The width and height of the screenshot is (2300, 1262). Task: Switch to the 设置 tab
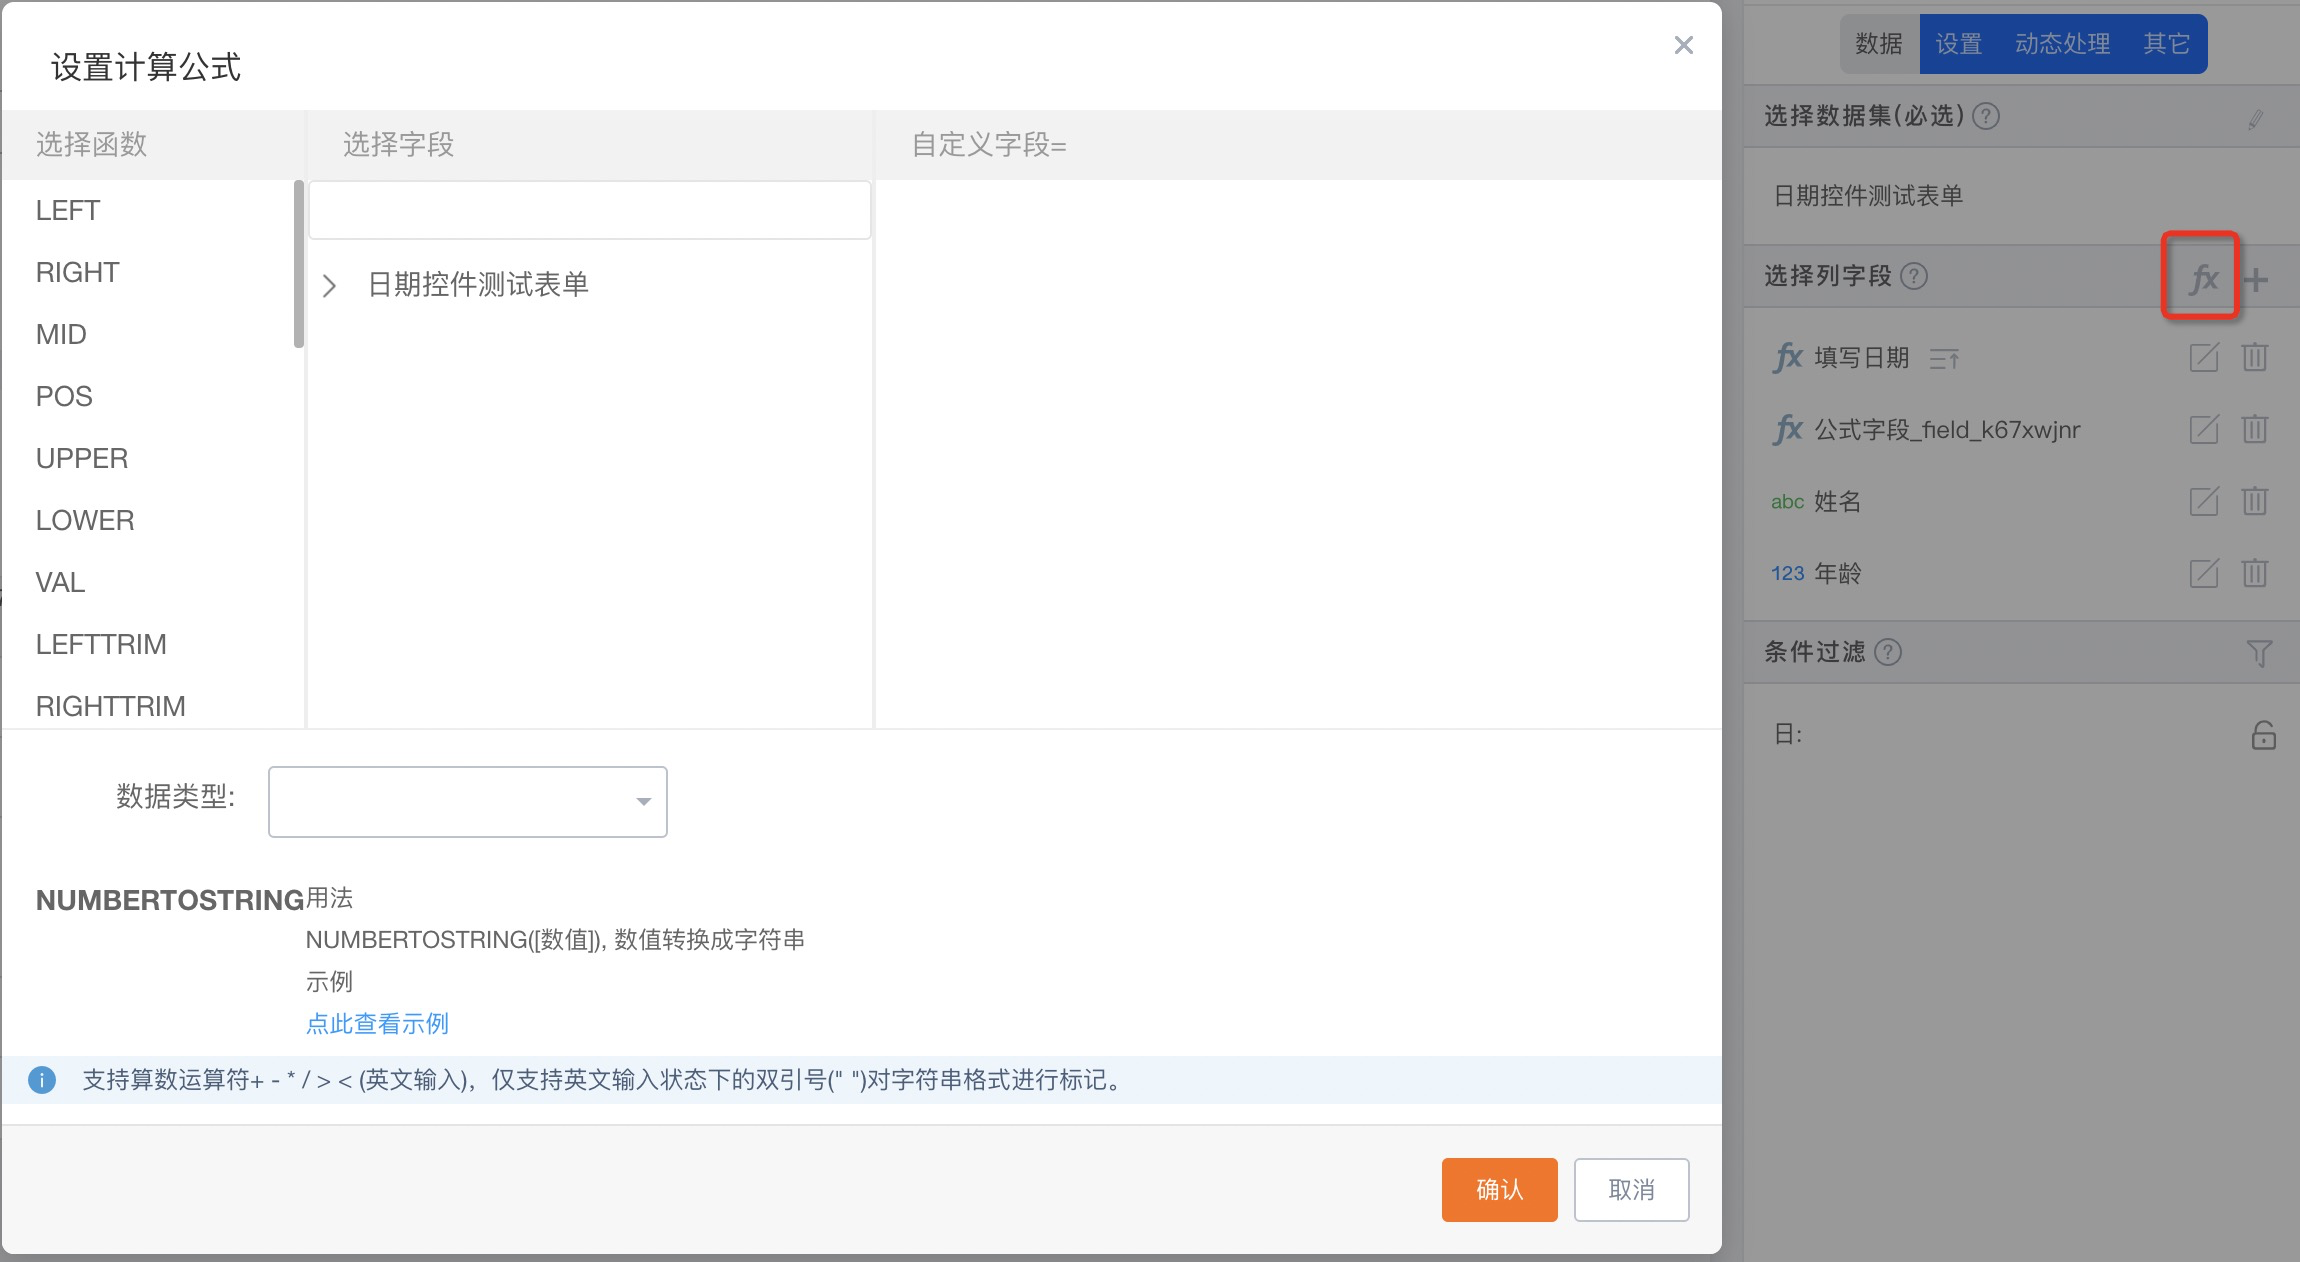point(1958,44)
